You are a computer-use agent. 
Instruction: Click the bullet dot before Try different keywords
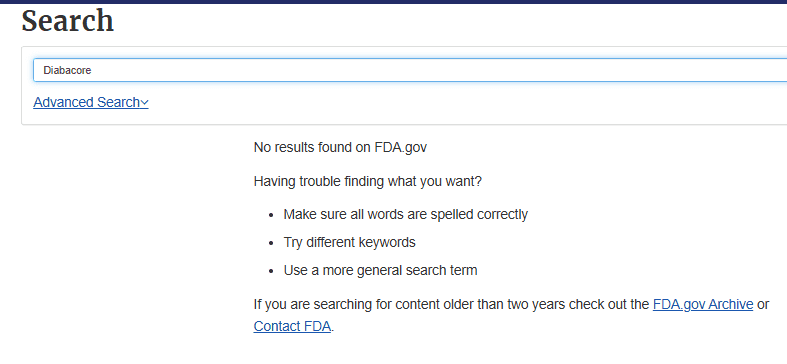[x=272, y=244]
